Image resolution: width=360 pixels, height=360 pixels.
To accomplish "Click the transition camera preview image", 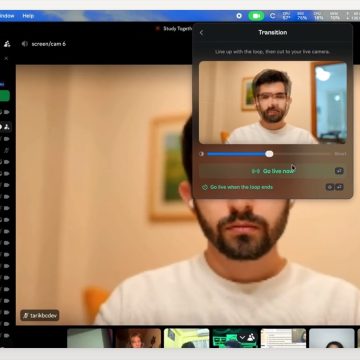I will tap(273, 102).
